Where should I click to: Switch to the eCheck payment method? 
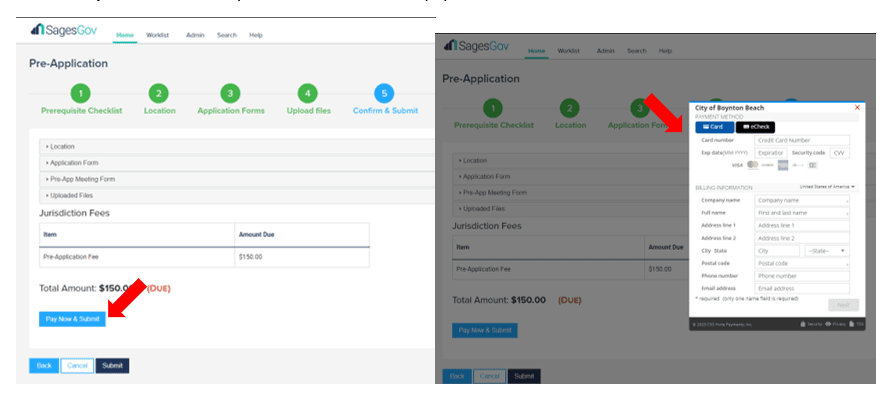(x=755, y=127)
